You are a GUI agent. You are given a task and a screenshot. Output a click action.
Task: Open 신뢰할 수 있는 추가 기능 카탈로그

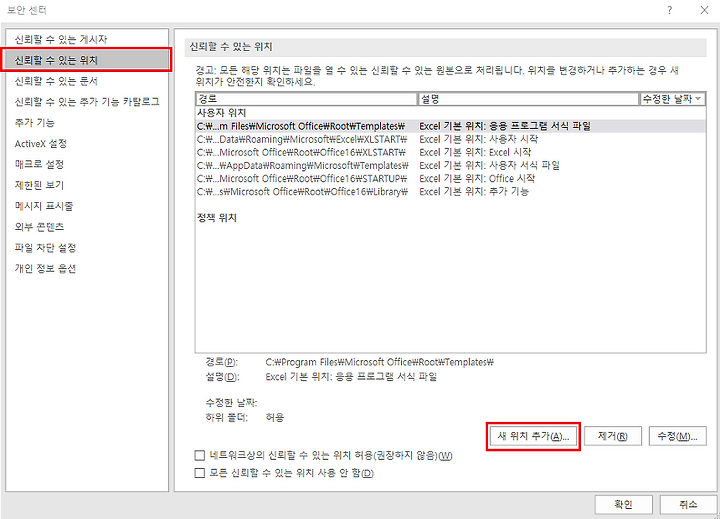tap(87, 102)
